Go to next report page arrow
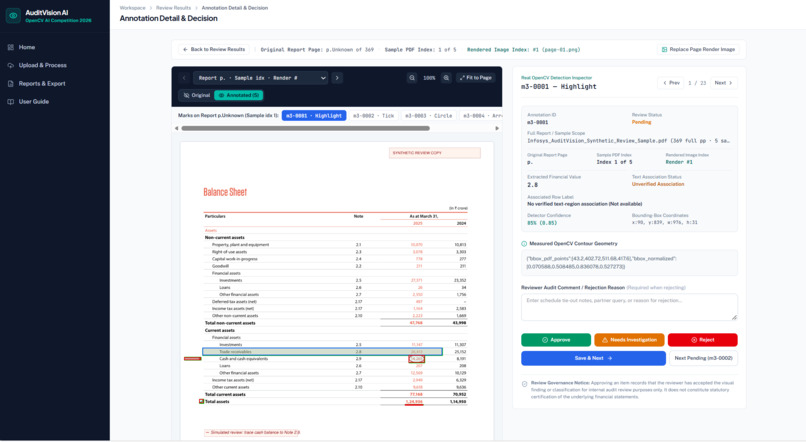Screen dimensions: 806x442 click(337, 78)
